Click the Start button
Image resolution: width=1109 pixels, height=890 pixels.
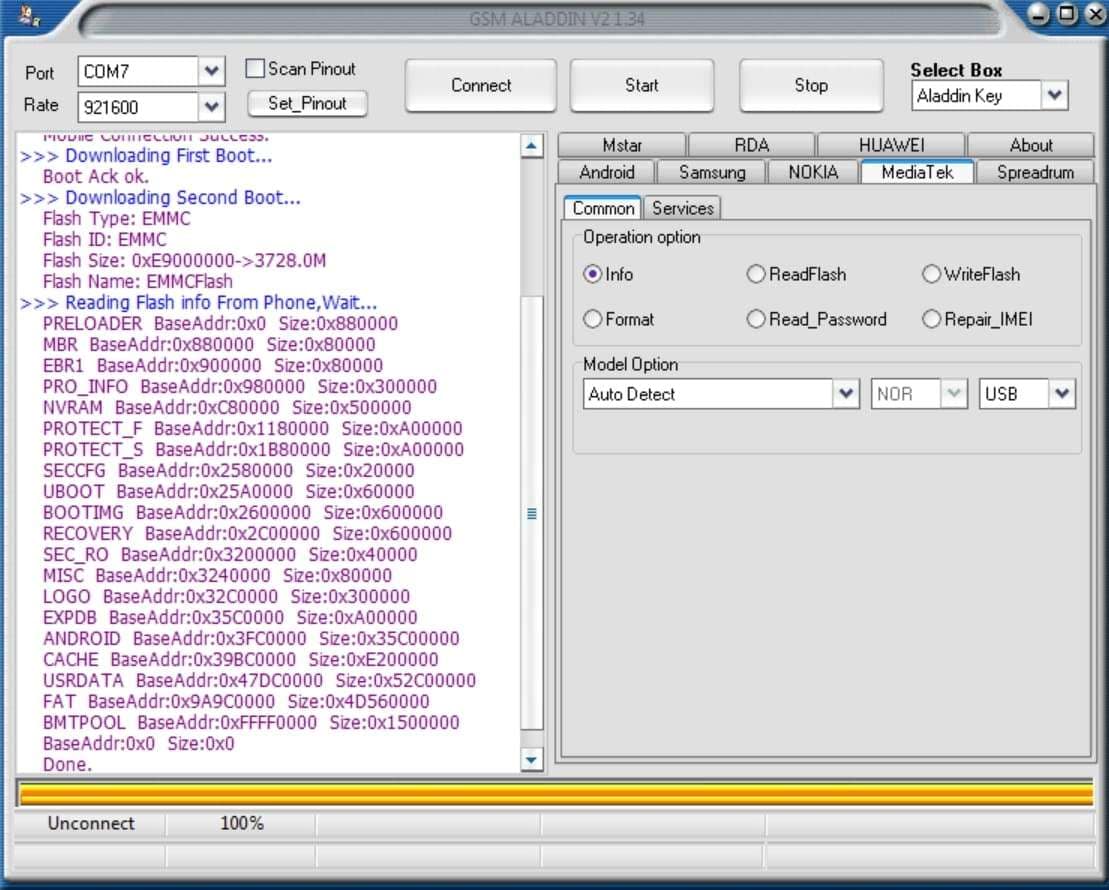tap(641, 86)
